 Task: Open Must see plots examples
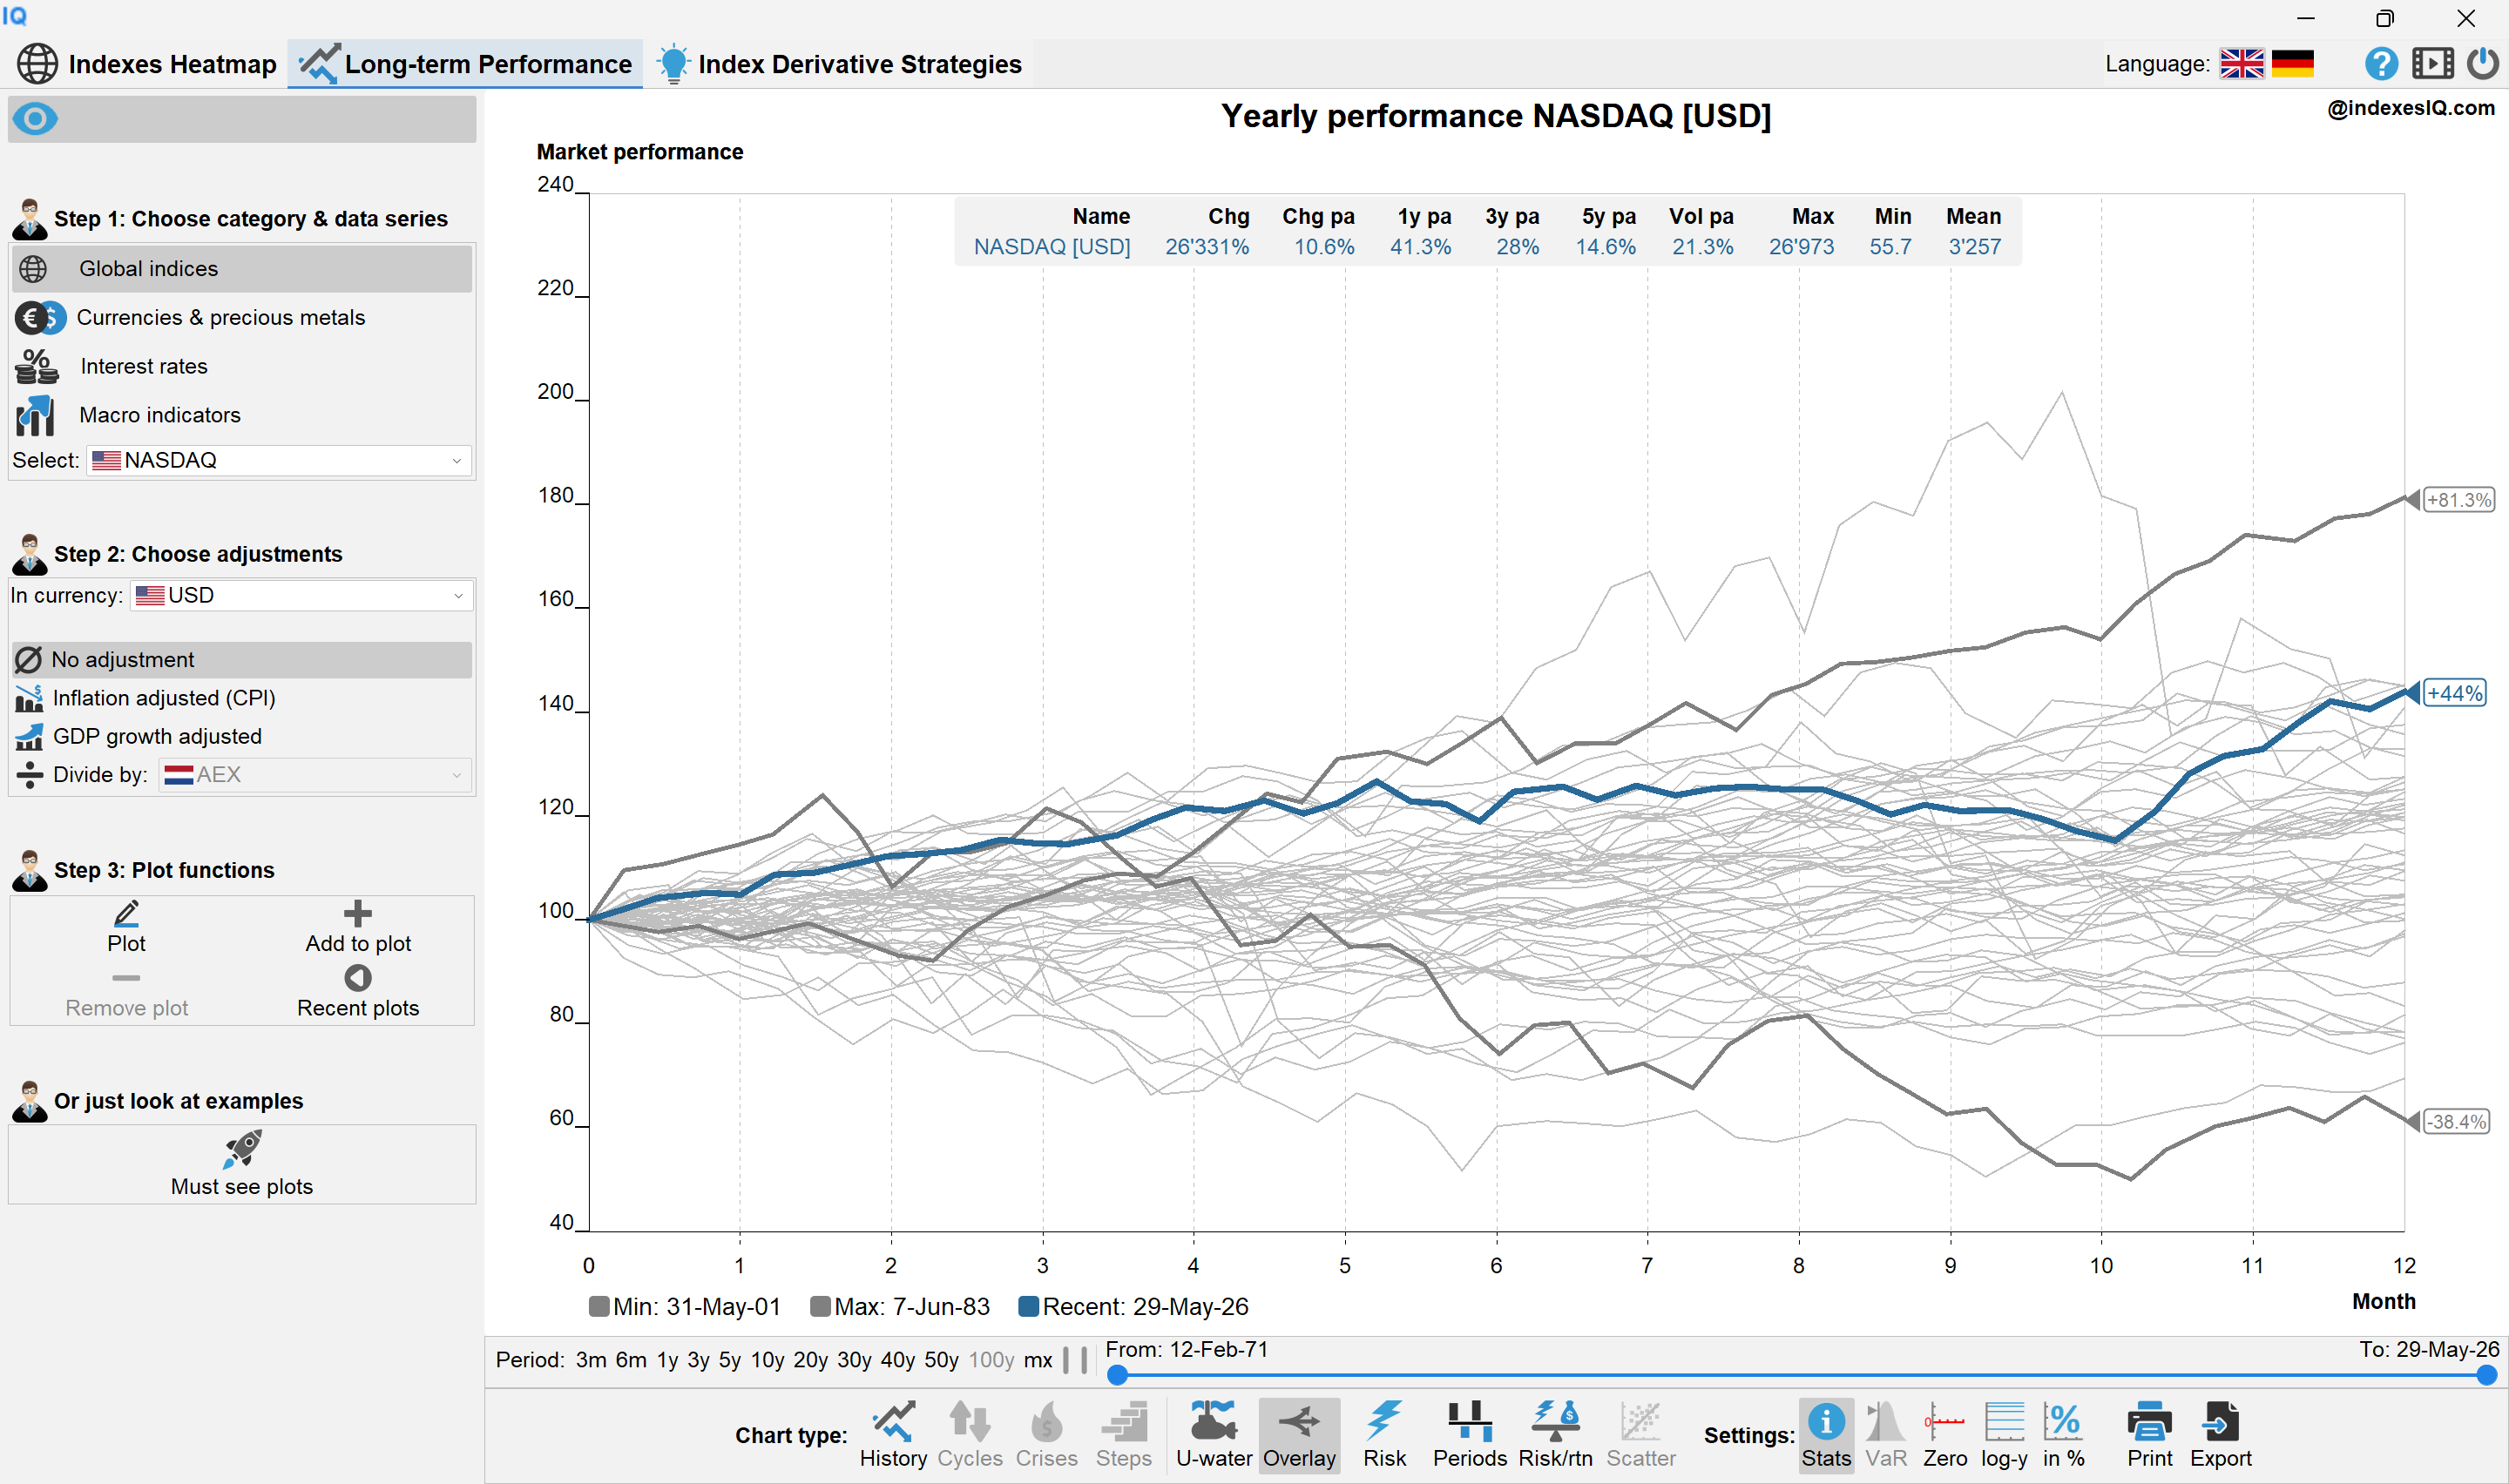click(242, 1164)
